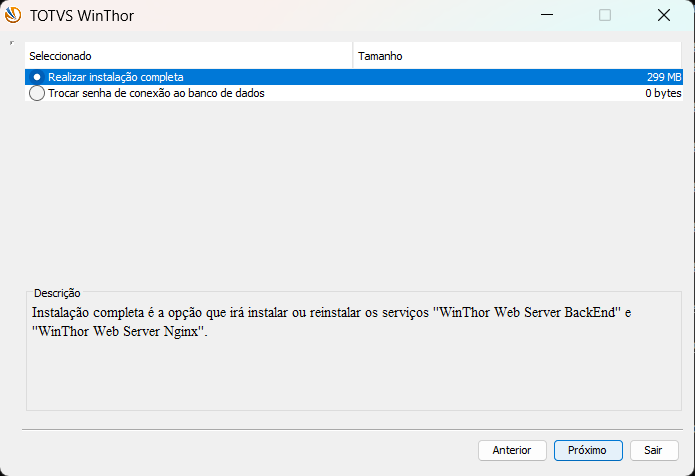Select the 'Trocar senha de conexão' radio button
Viewport: 695px width, 476px height.
[x=37, y=93]
